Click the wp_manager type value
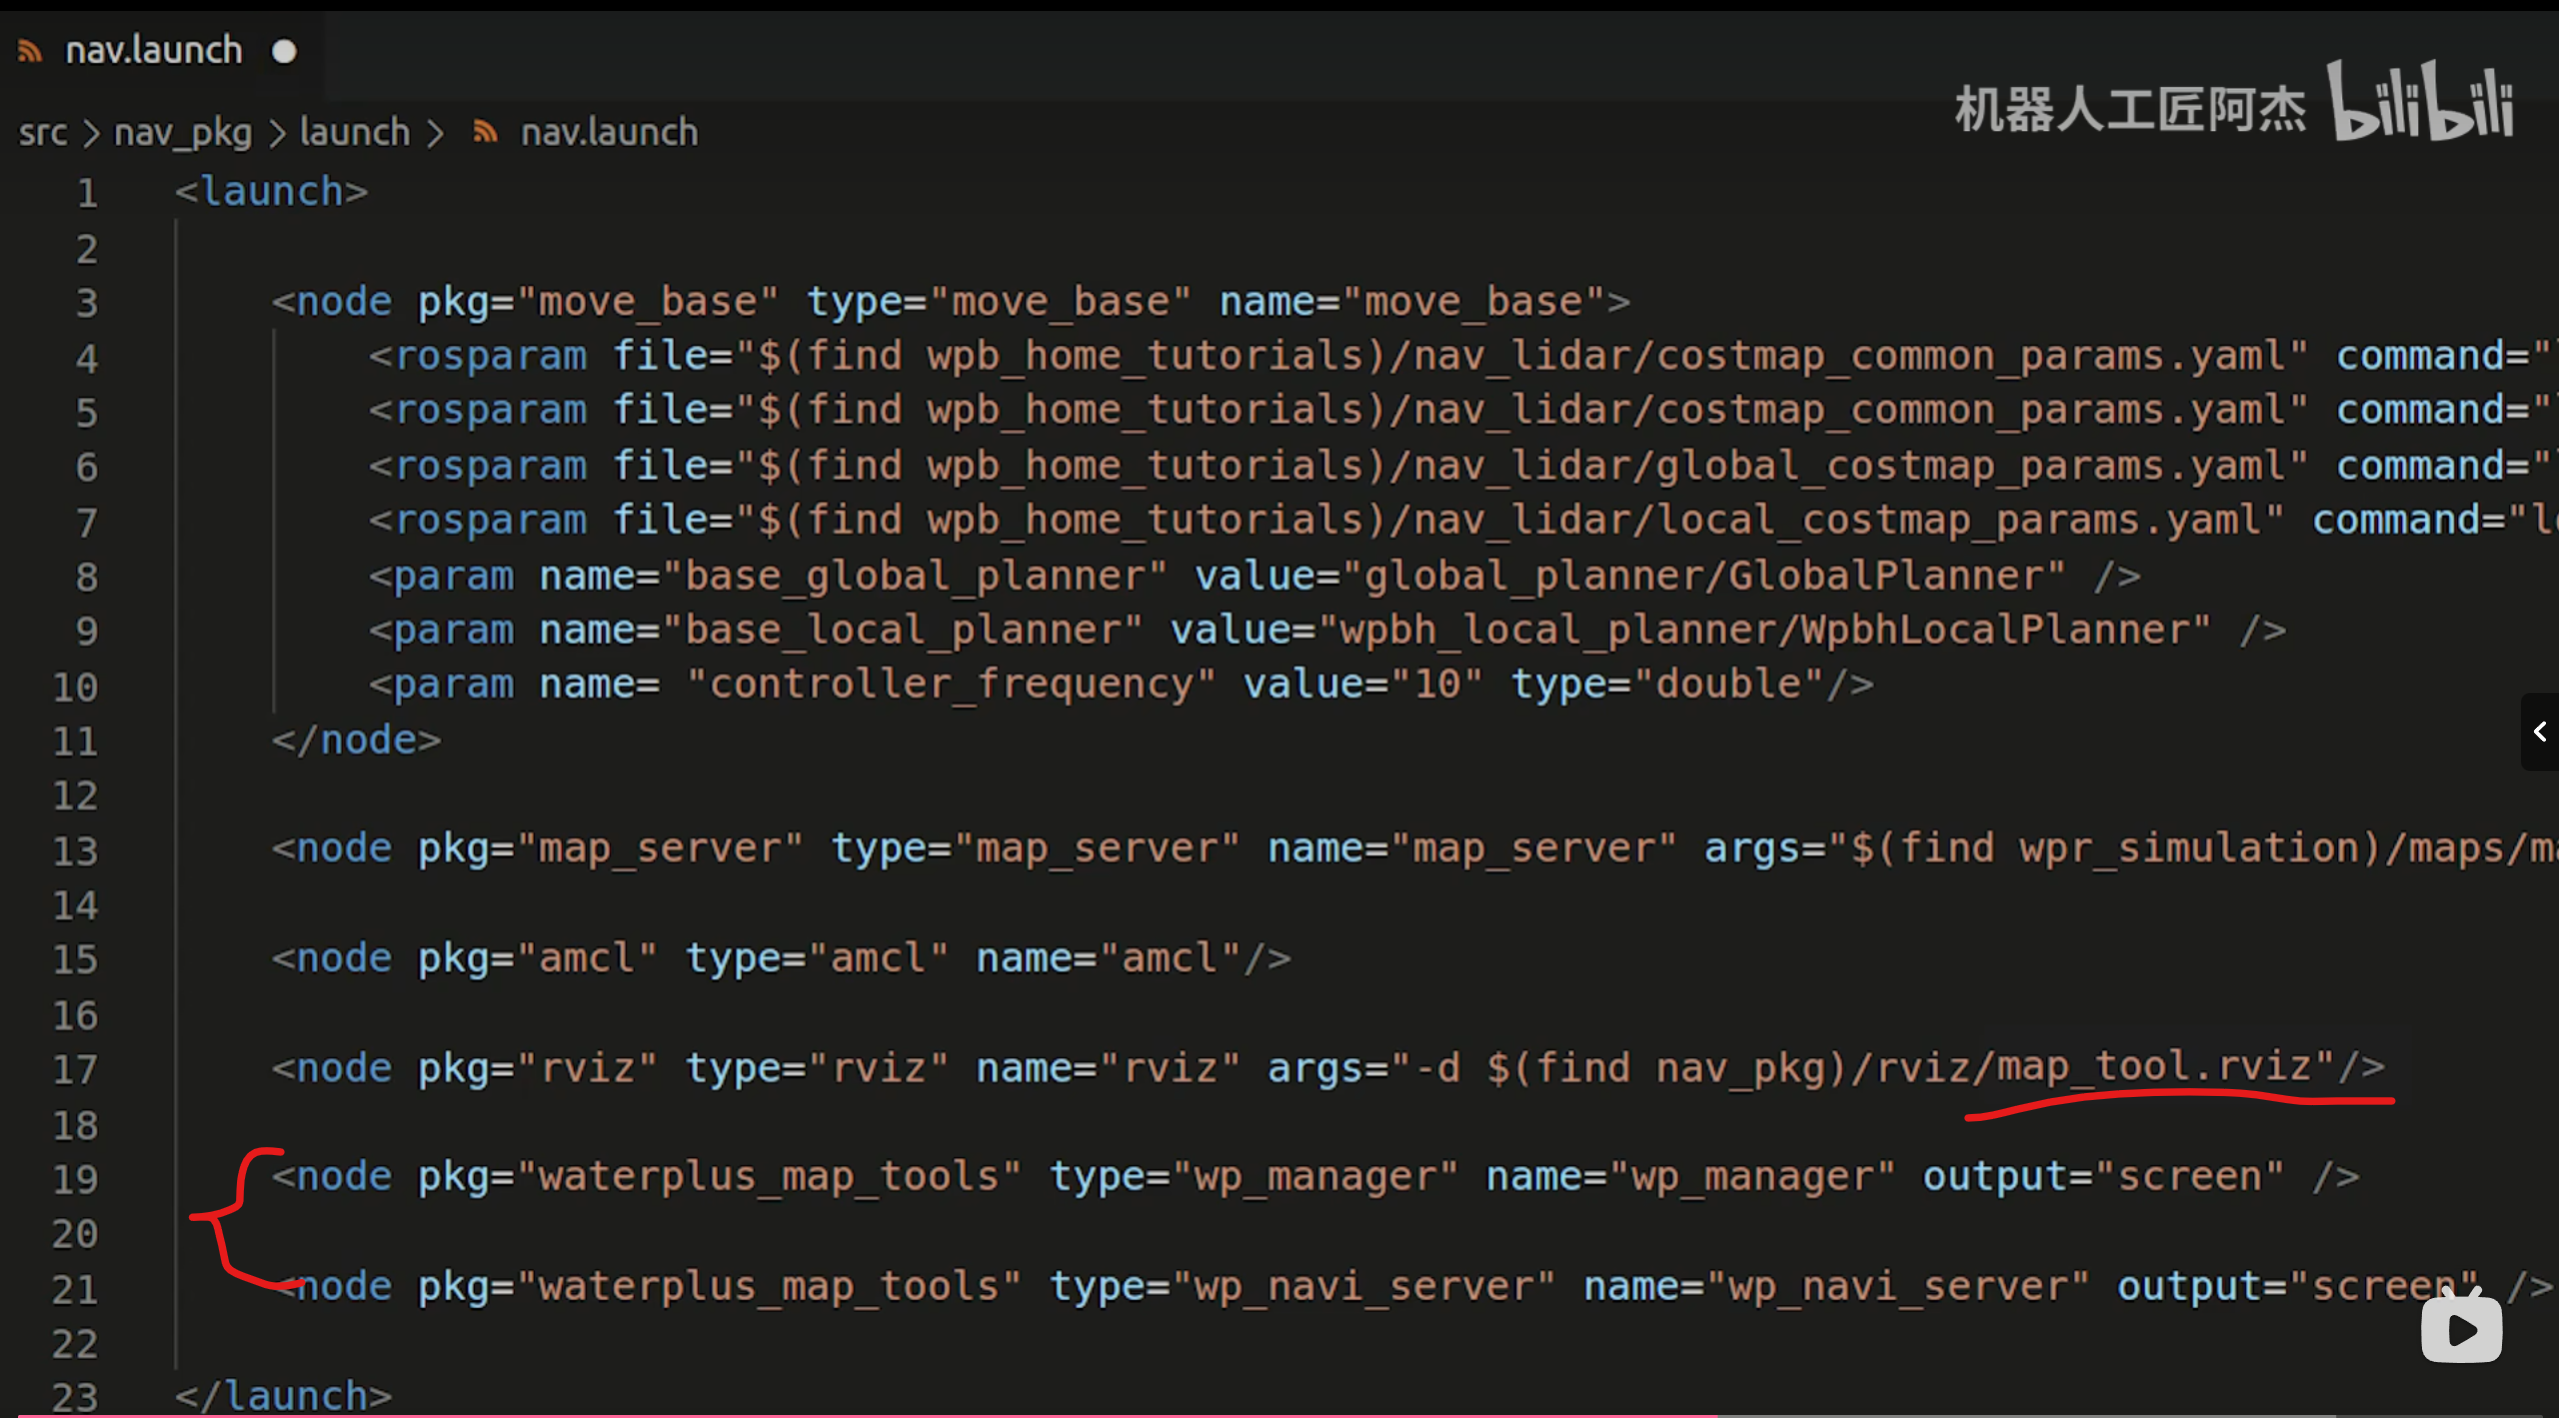 (x=1315, y=1177)
